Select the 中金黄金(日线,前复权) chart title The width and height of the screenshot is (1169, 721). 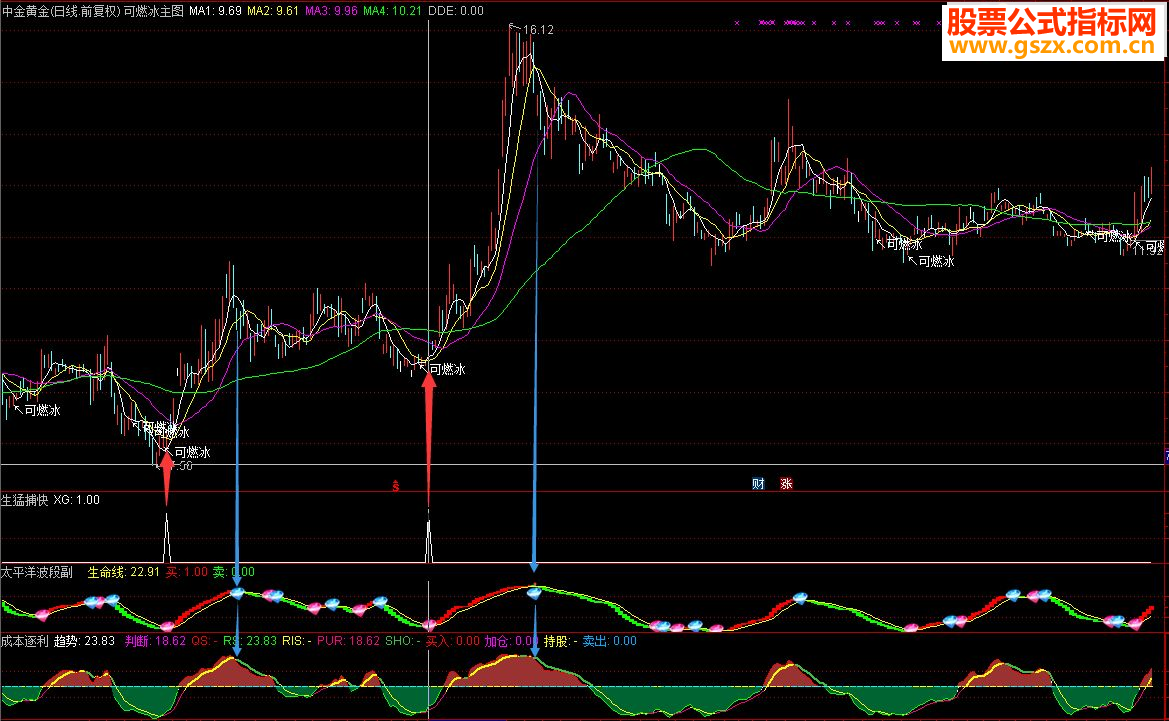point(61,11)
